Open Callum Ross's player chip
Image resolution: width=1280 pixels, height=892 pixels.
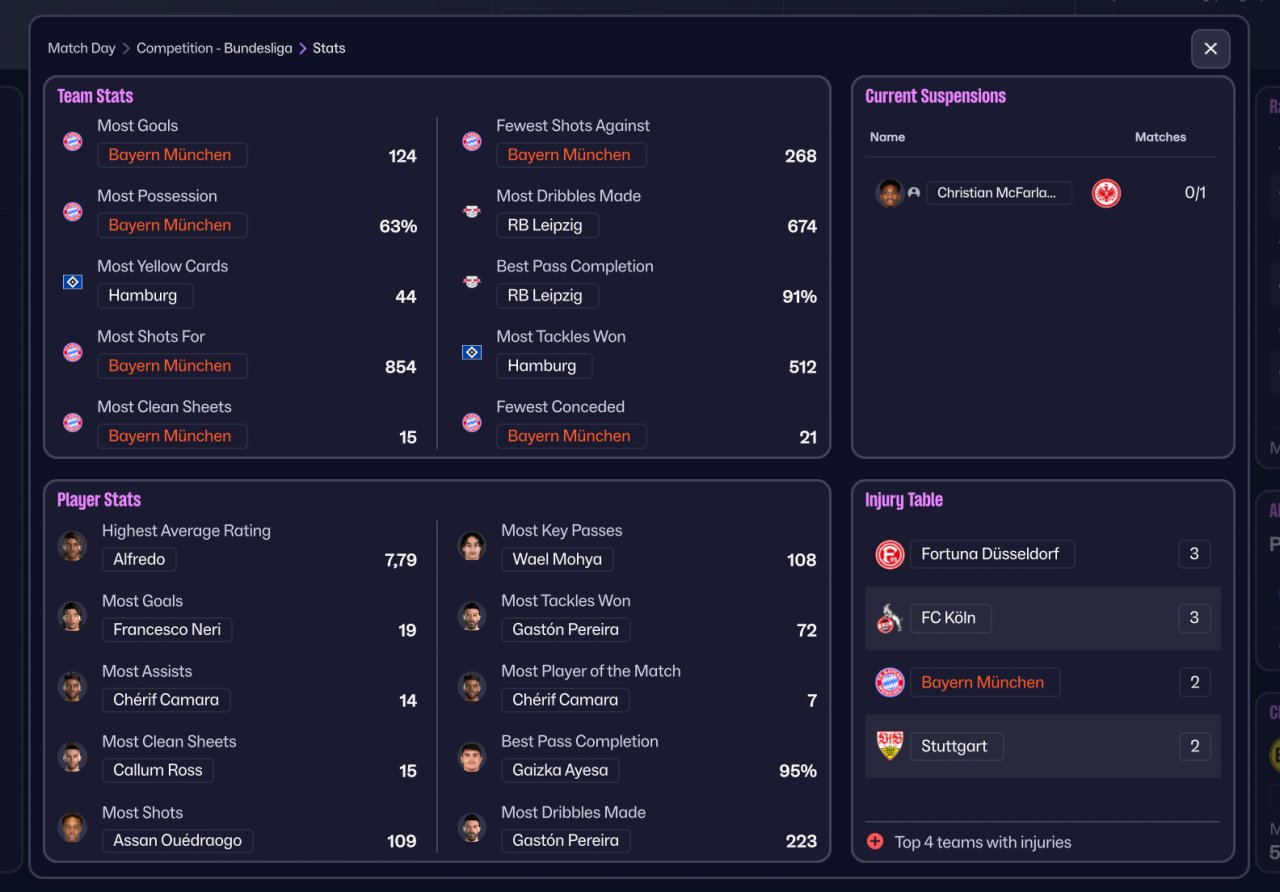[158, 770]
